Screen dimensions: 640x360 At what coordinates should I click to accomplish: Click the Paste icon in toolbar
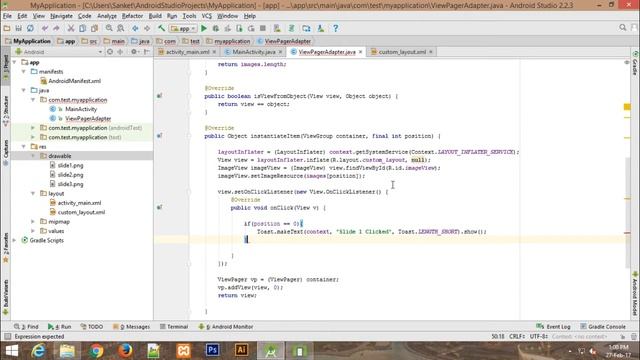coord(94,28)
